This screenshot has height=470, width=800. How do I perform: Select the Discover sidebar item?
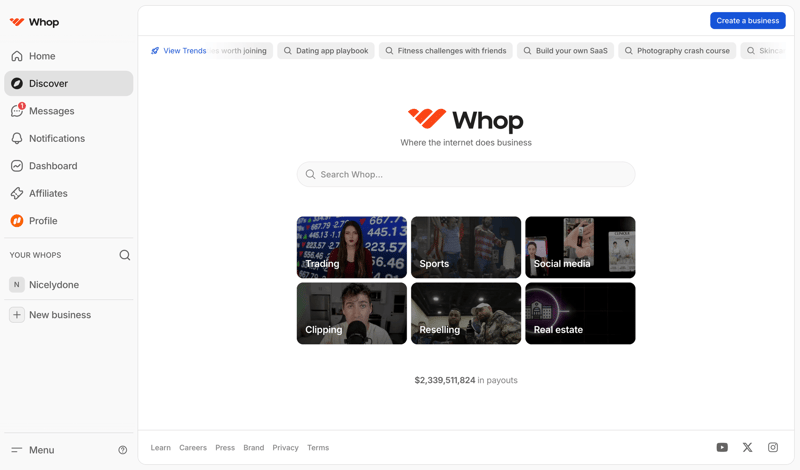(x=68, y=83)
